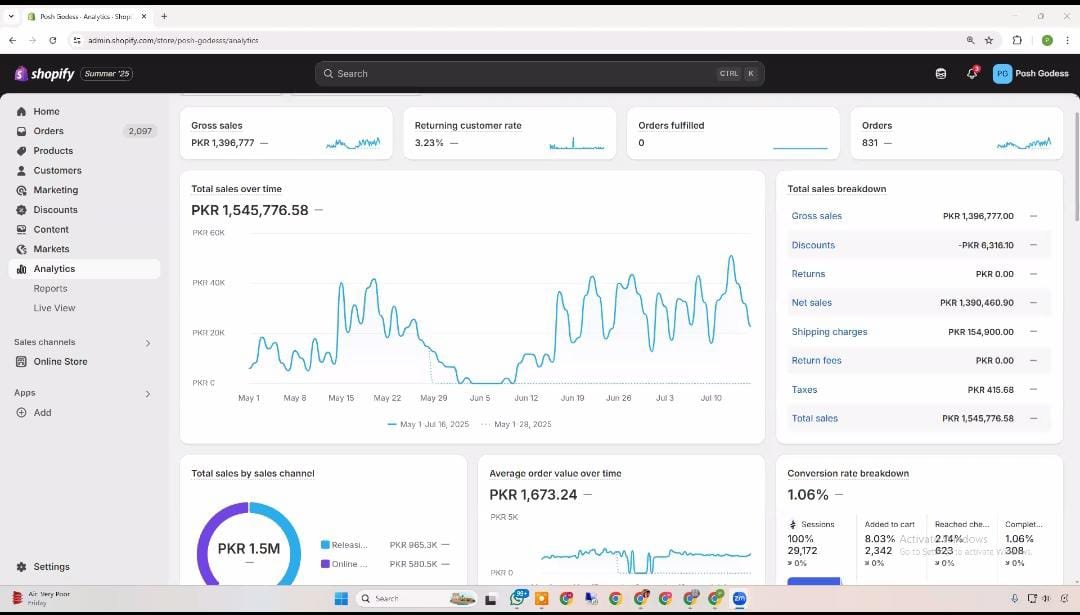Open Live View under Analytics
The width and height of the screenshot is (1080, 615).
click(54, 308)
